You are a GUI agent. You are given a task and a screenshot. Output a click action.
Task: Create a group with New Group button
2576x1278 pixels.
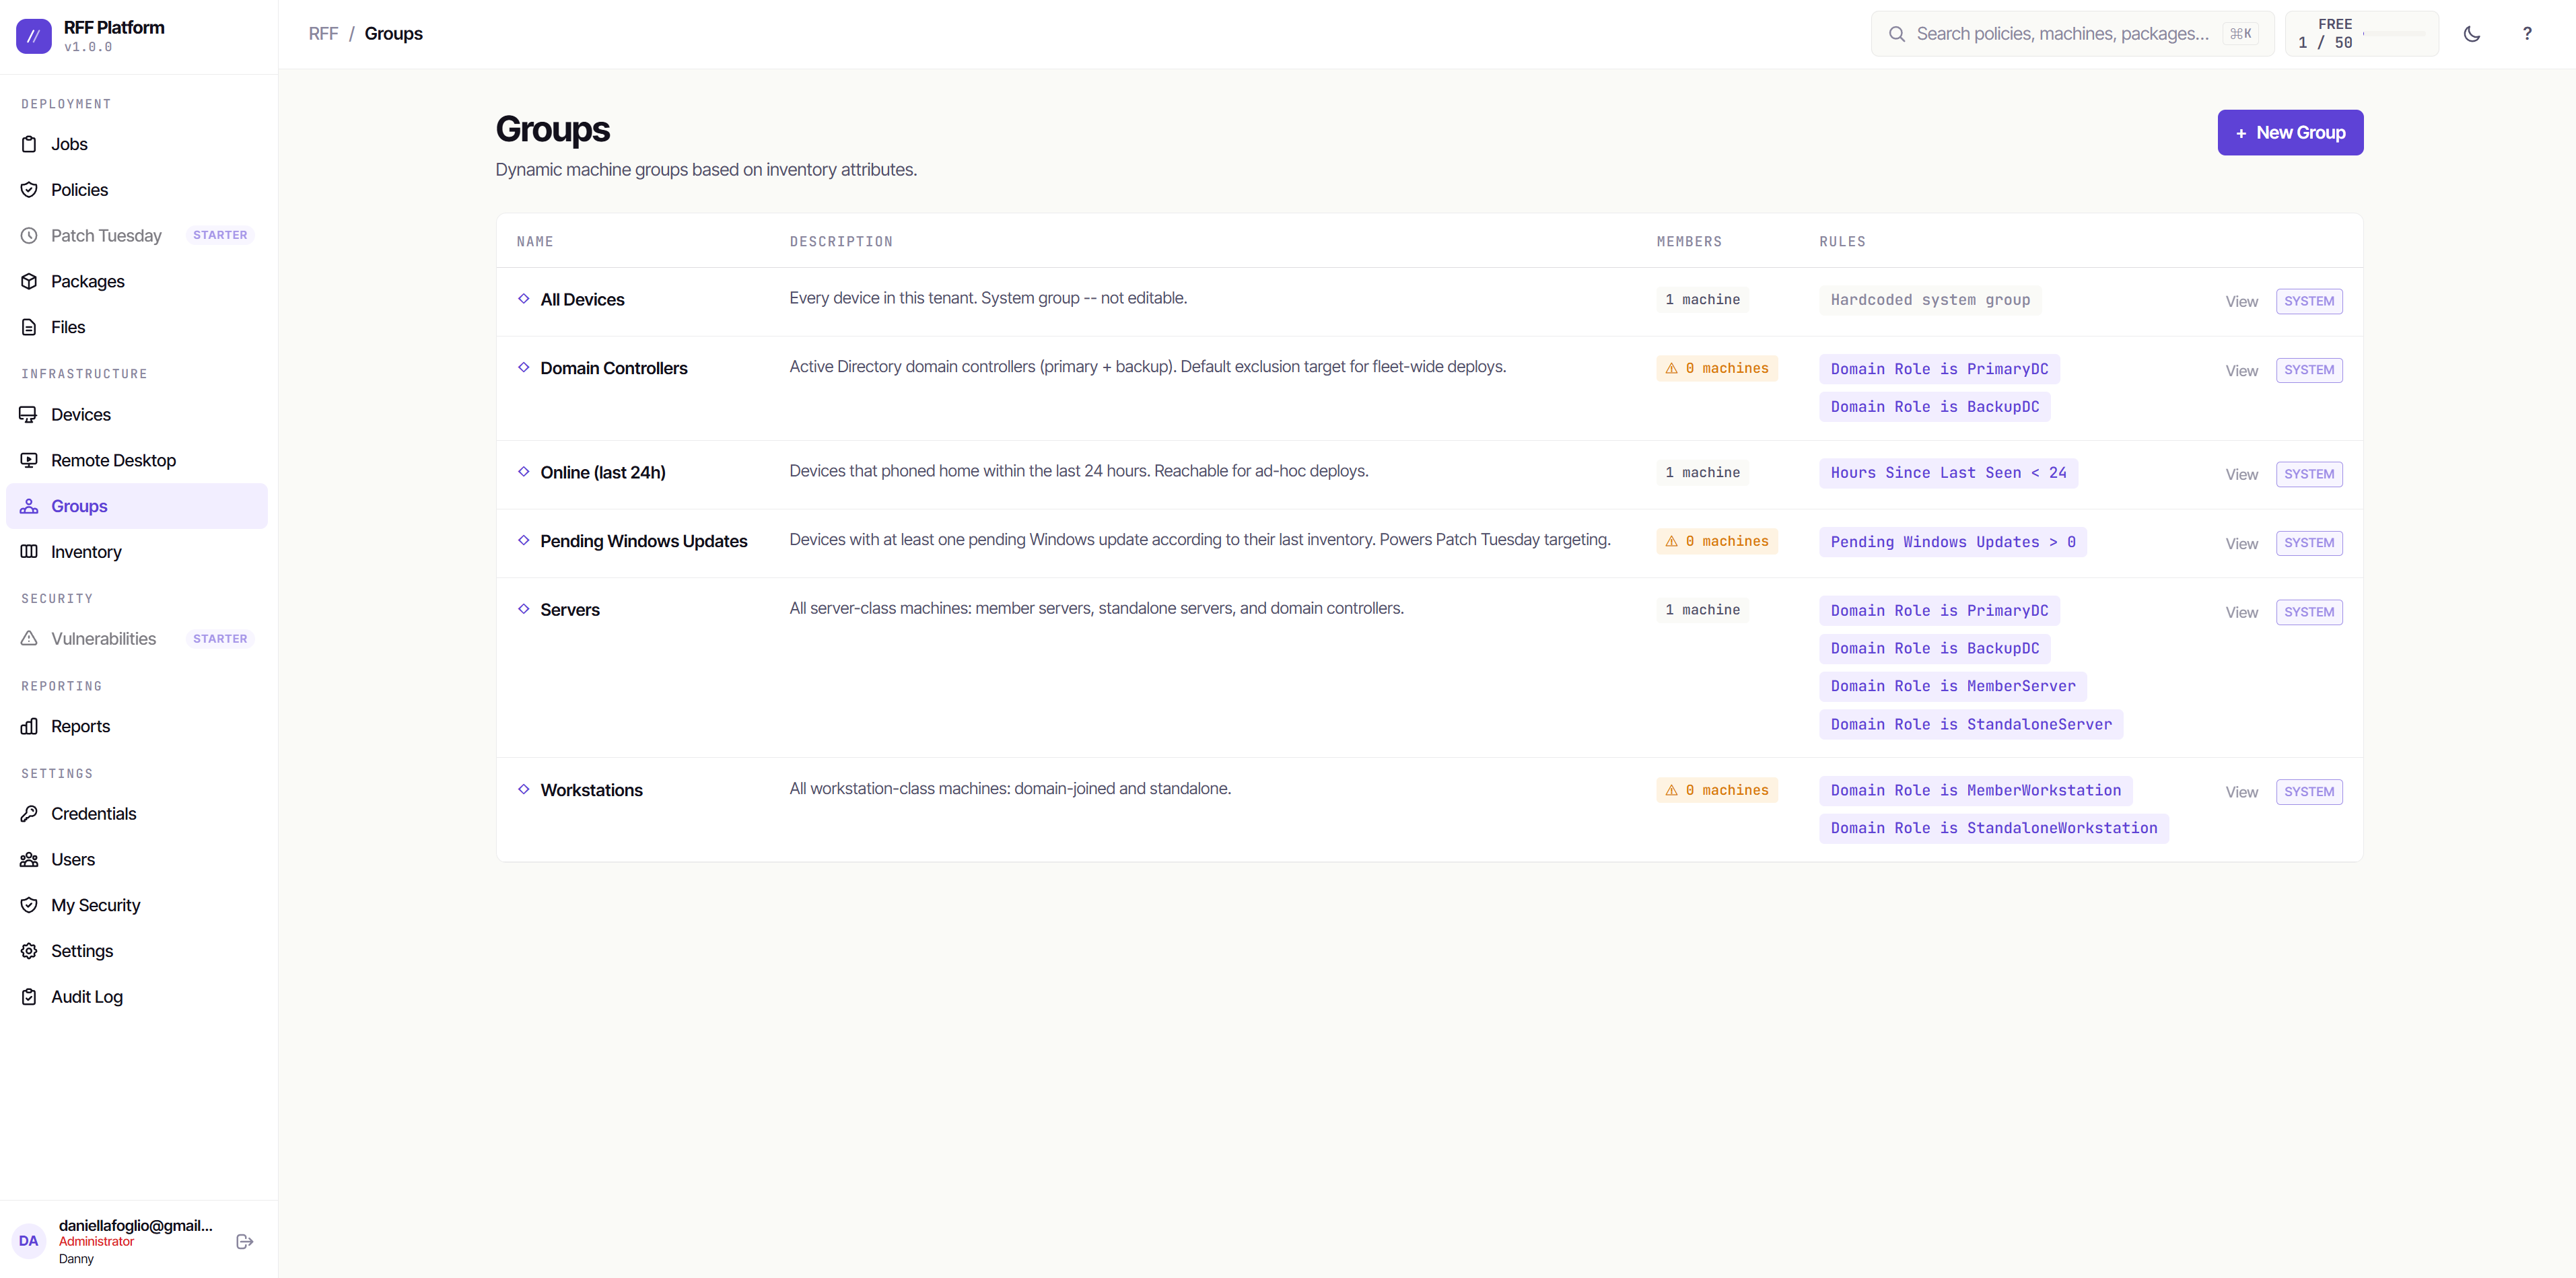tap(2290, 133)
